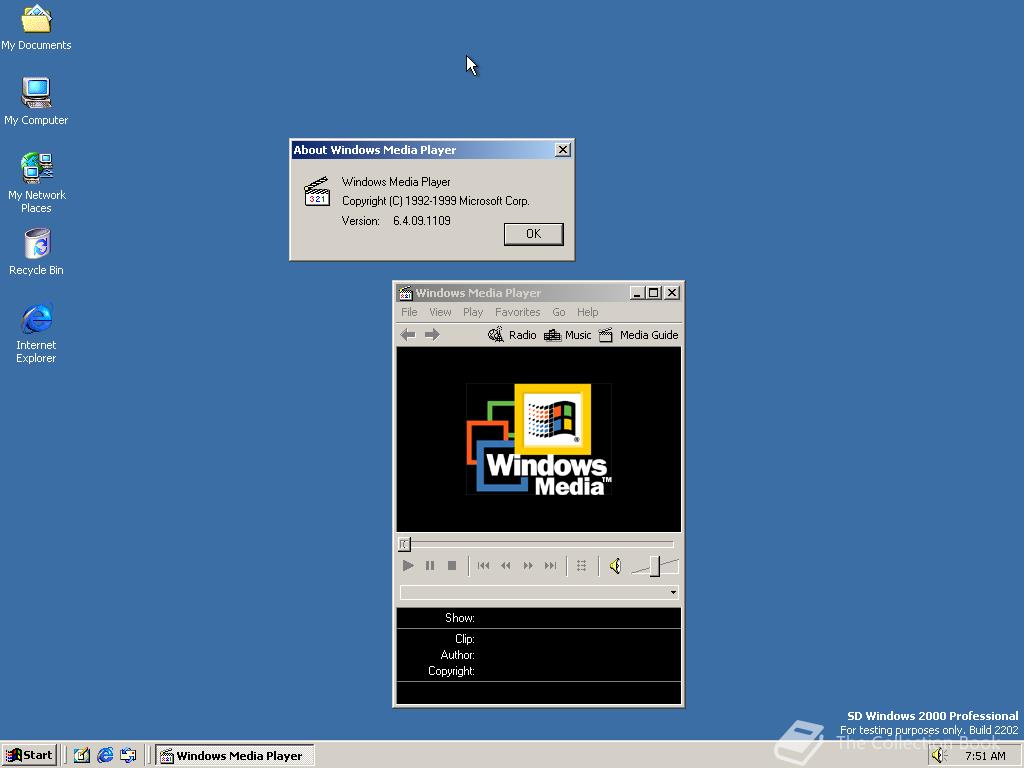Screen dimensions: 1024x768
Task: Click the Copyright: label in info panel
Action: 451,671
